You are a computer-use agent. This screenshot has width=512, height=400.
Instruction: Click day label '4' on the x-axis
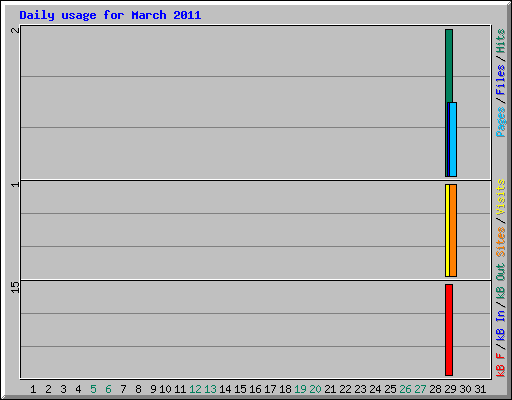click(78, 389)
